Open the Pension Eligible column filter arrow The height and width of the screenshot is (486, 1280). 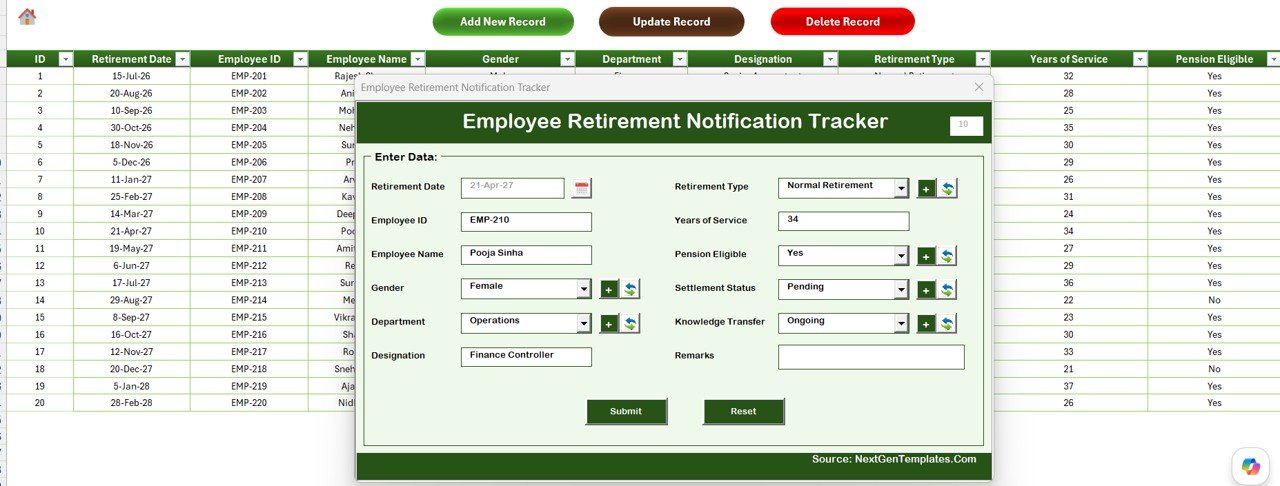pyautogui.click(x=1271, y=59)
